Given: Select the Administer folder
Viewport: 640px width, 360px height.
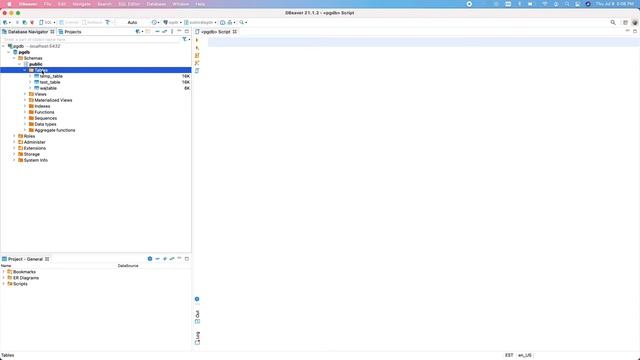Looking at the screenshot, I should (34, 142).
